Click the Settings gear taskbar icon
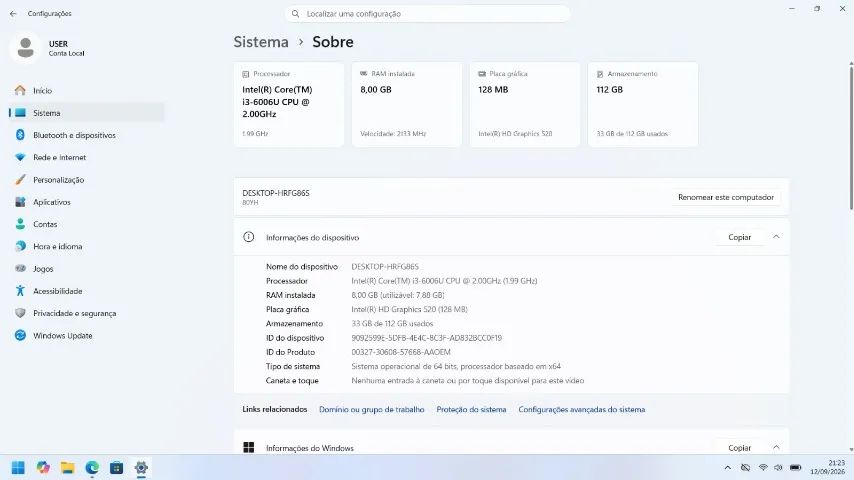The height and width of the screenshot is (480, 854). pyautogui.click(x=141, y=467)
